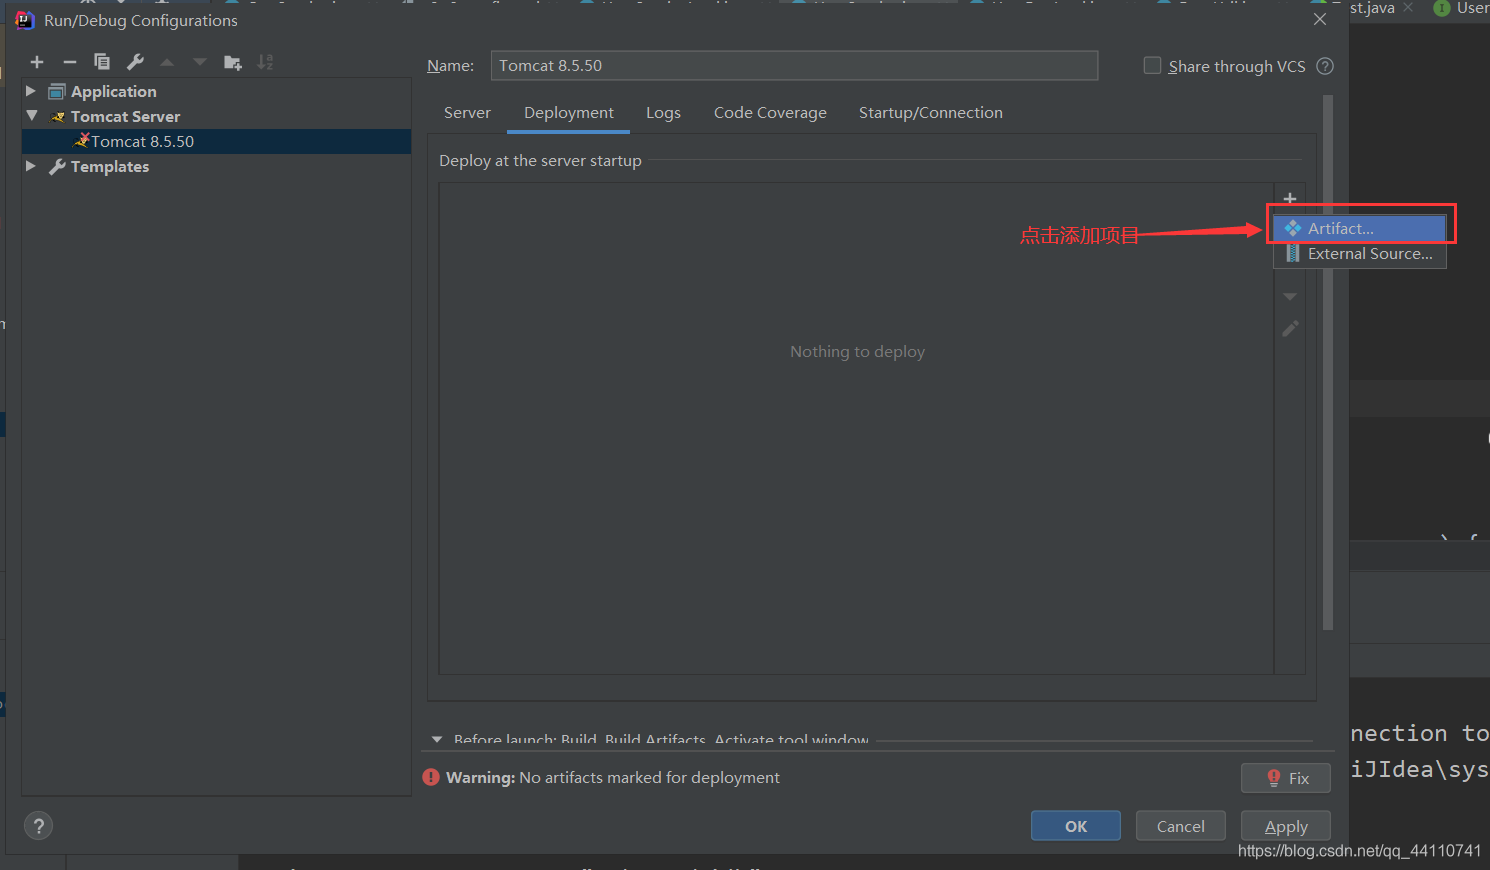Click the vertical scrollbar on the right of the settings
This screenshot has width=1490, height=870.
point(1328,362)
